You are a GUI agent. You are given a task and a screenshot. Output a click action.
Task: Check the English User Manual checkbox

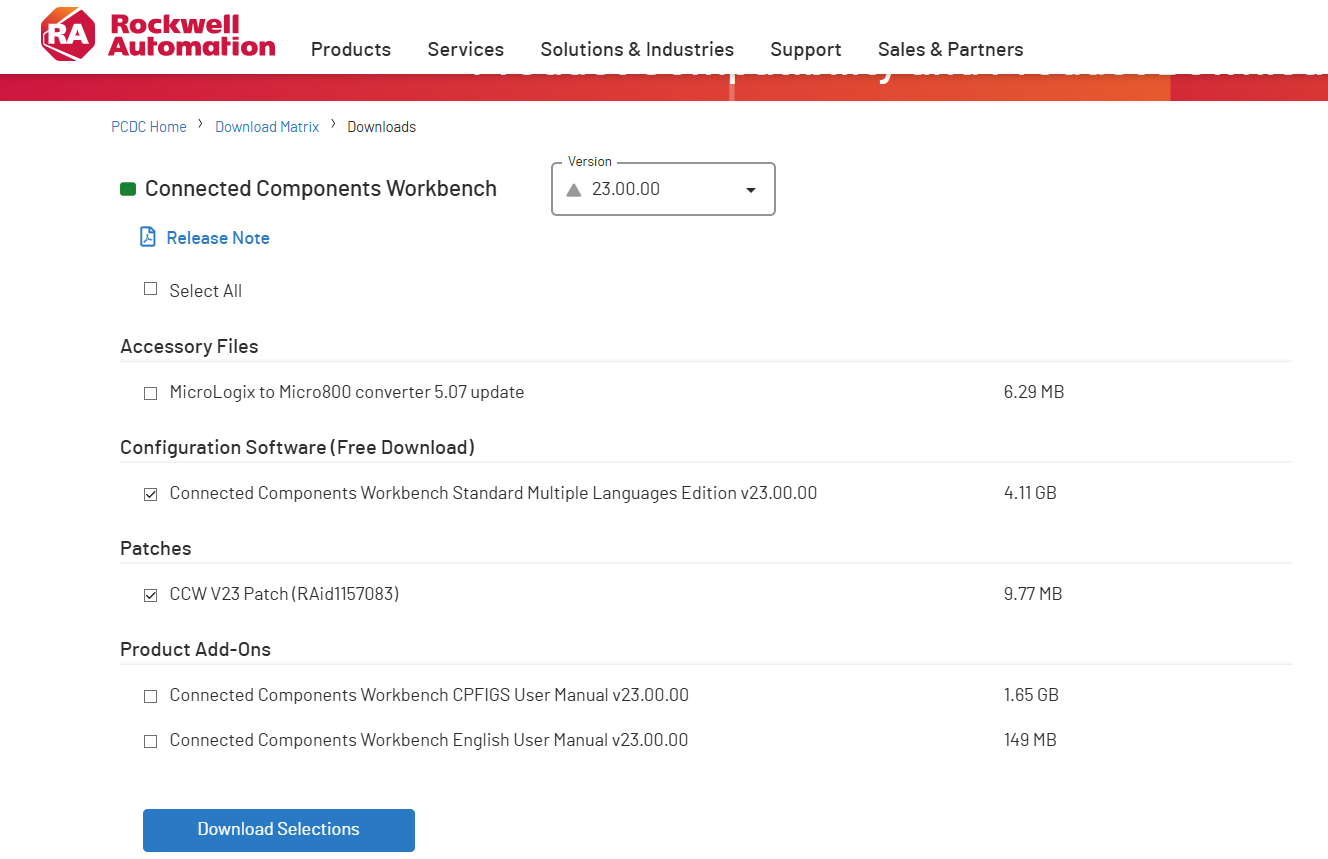pos(151,742)
